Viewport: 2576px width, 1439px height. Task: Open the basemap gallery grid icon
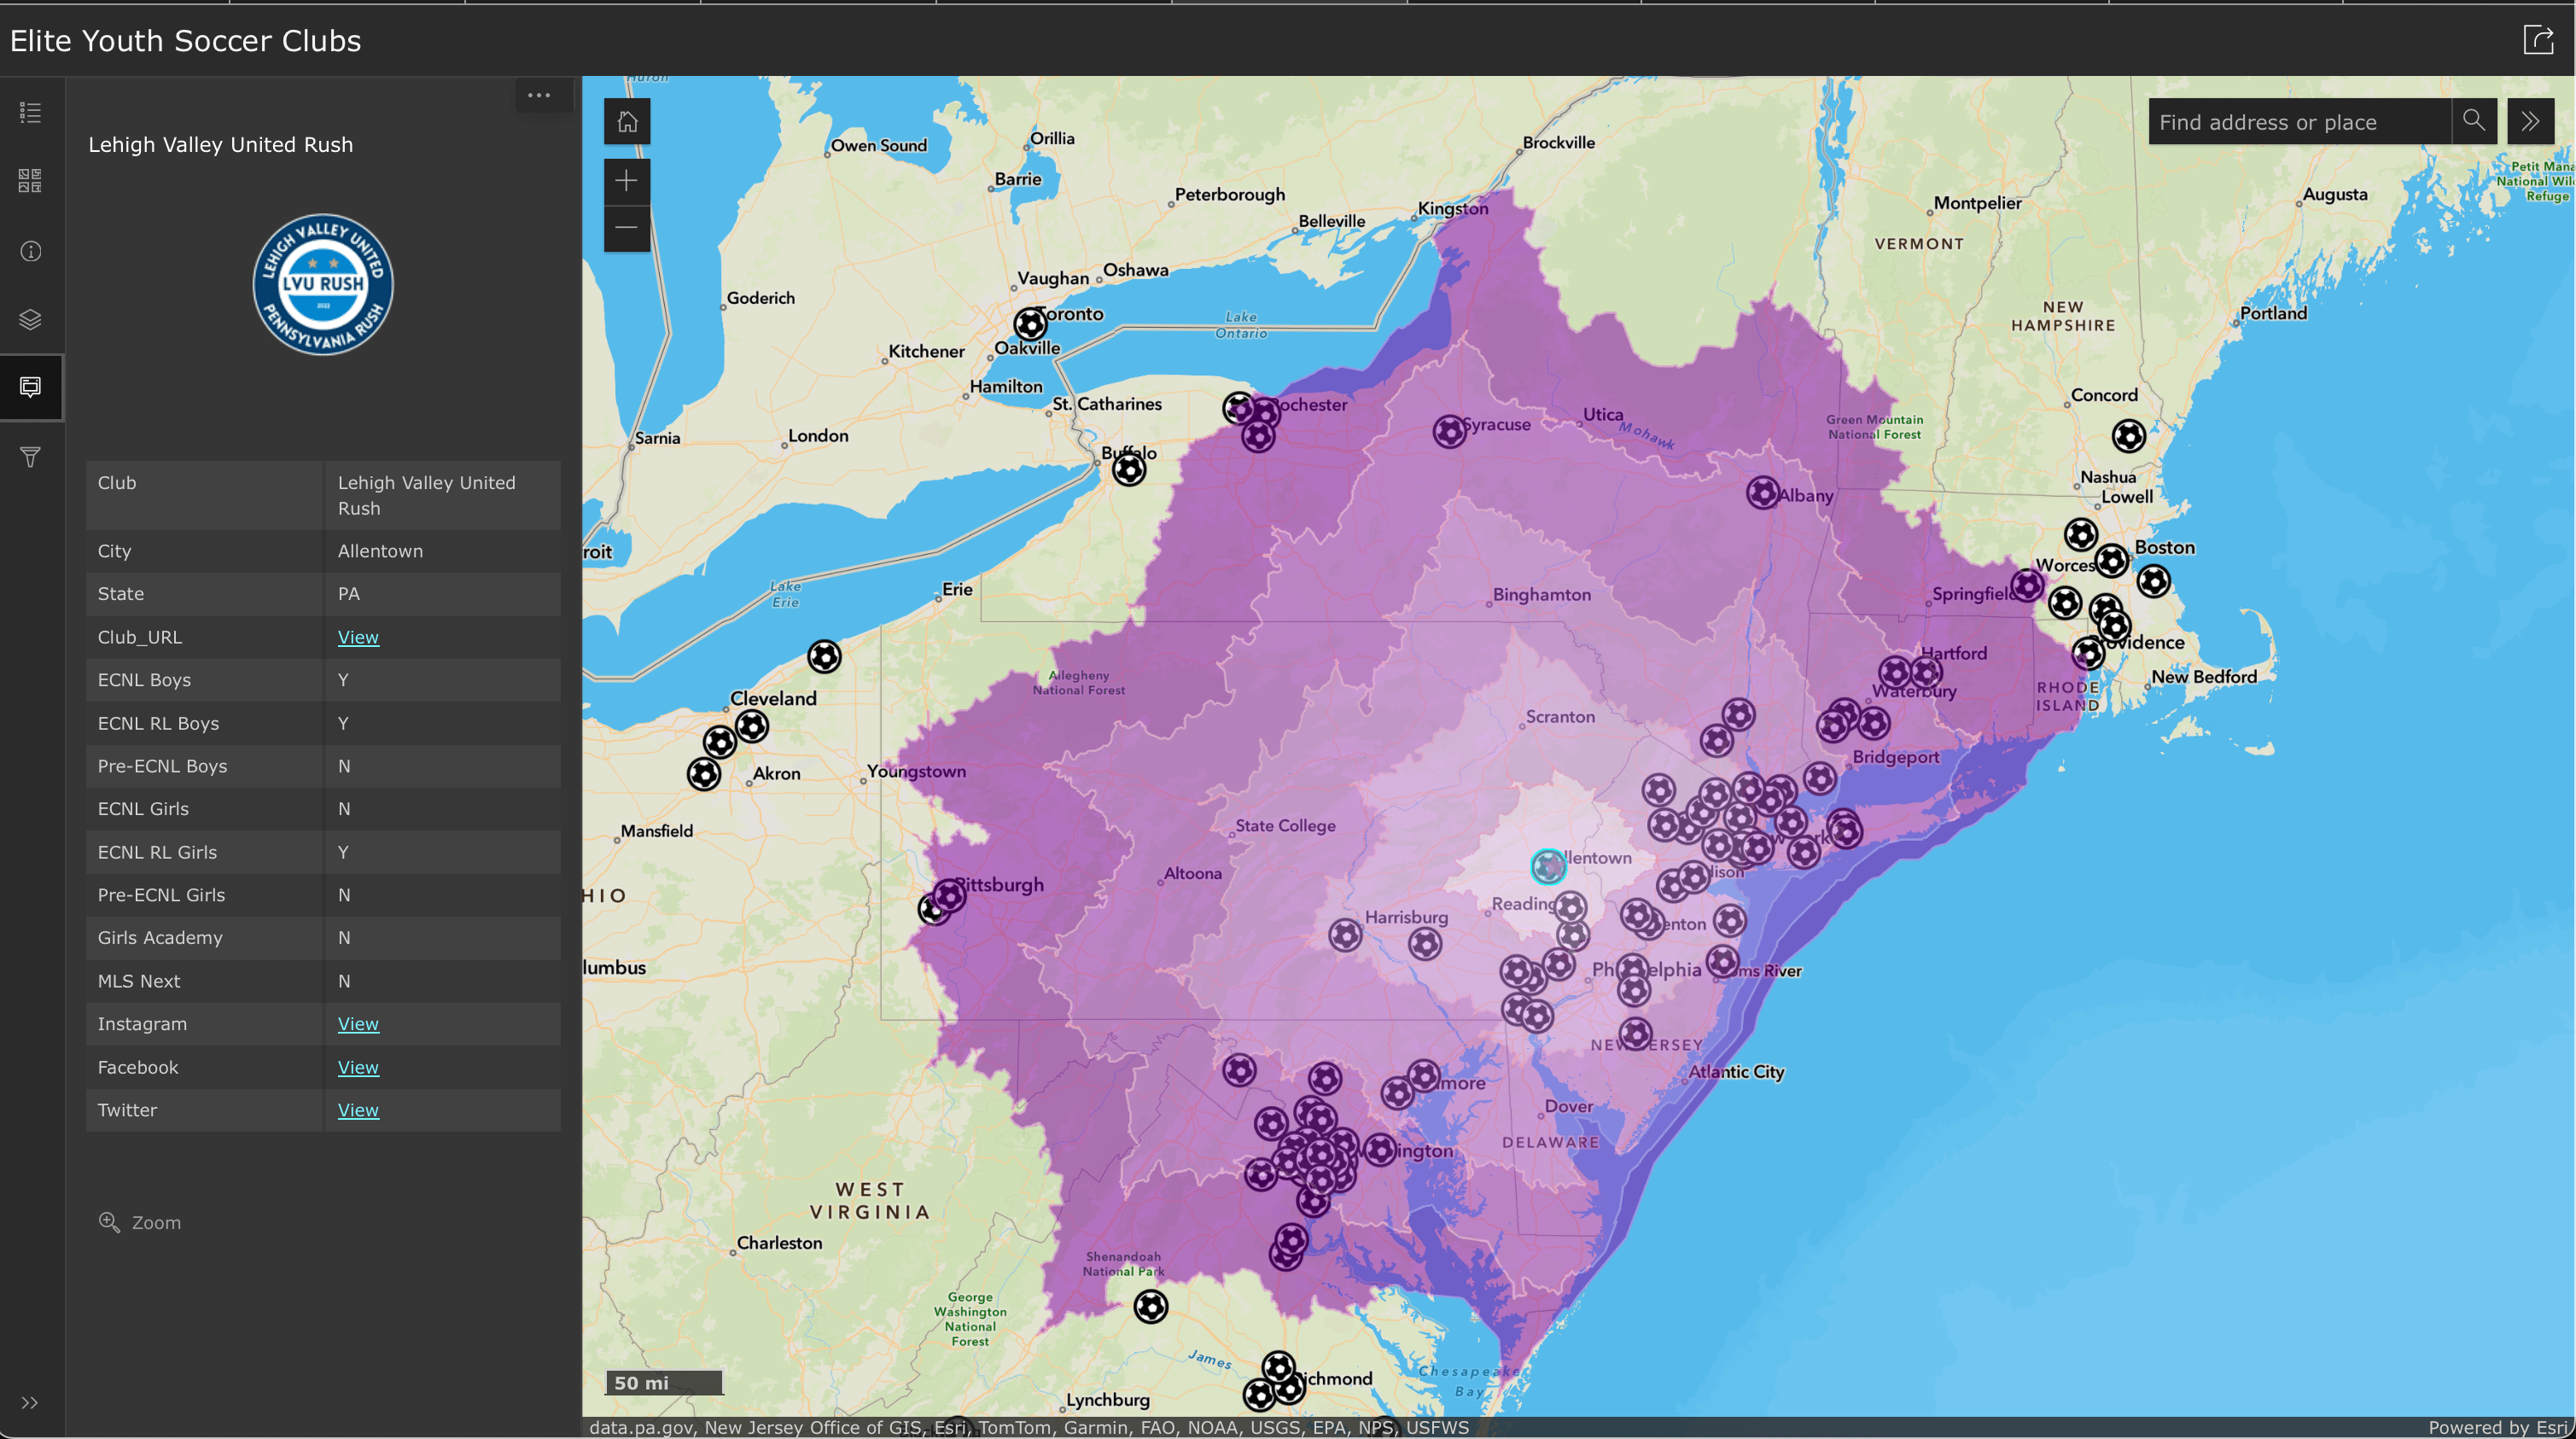[31, 181]
